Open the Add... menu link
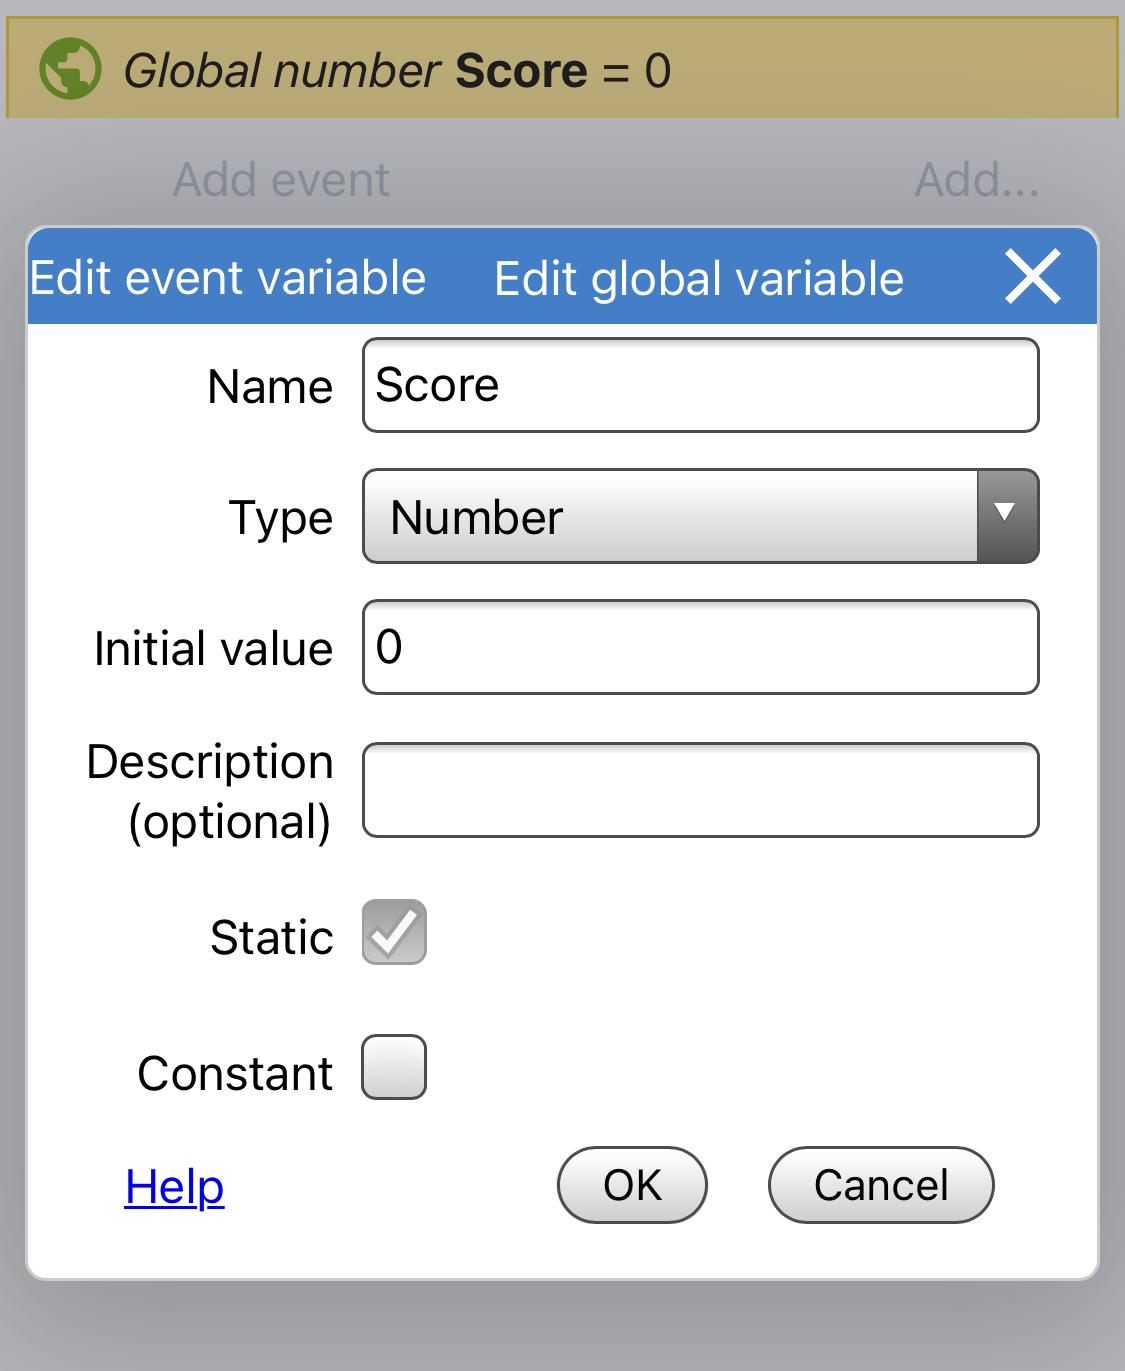The height and width of the screenshot is (1371, 1125). click(x=977, y=180)
